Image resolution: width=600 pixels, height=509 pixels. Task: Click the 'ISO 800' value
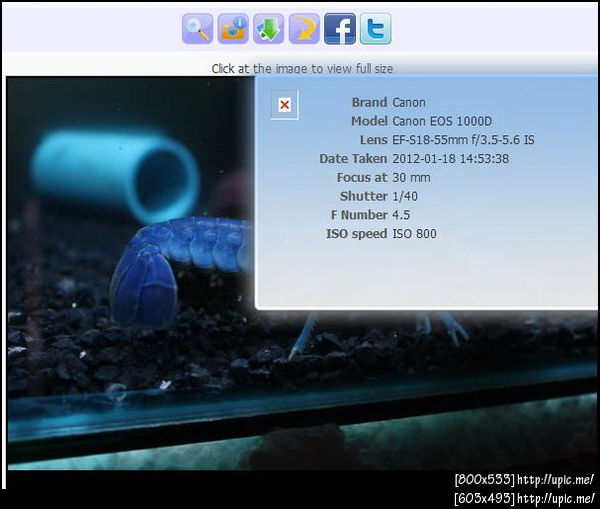(414, 234)
